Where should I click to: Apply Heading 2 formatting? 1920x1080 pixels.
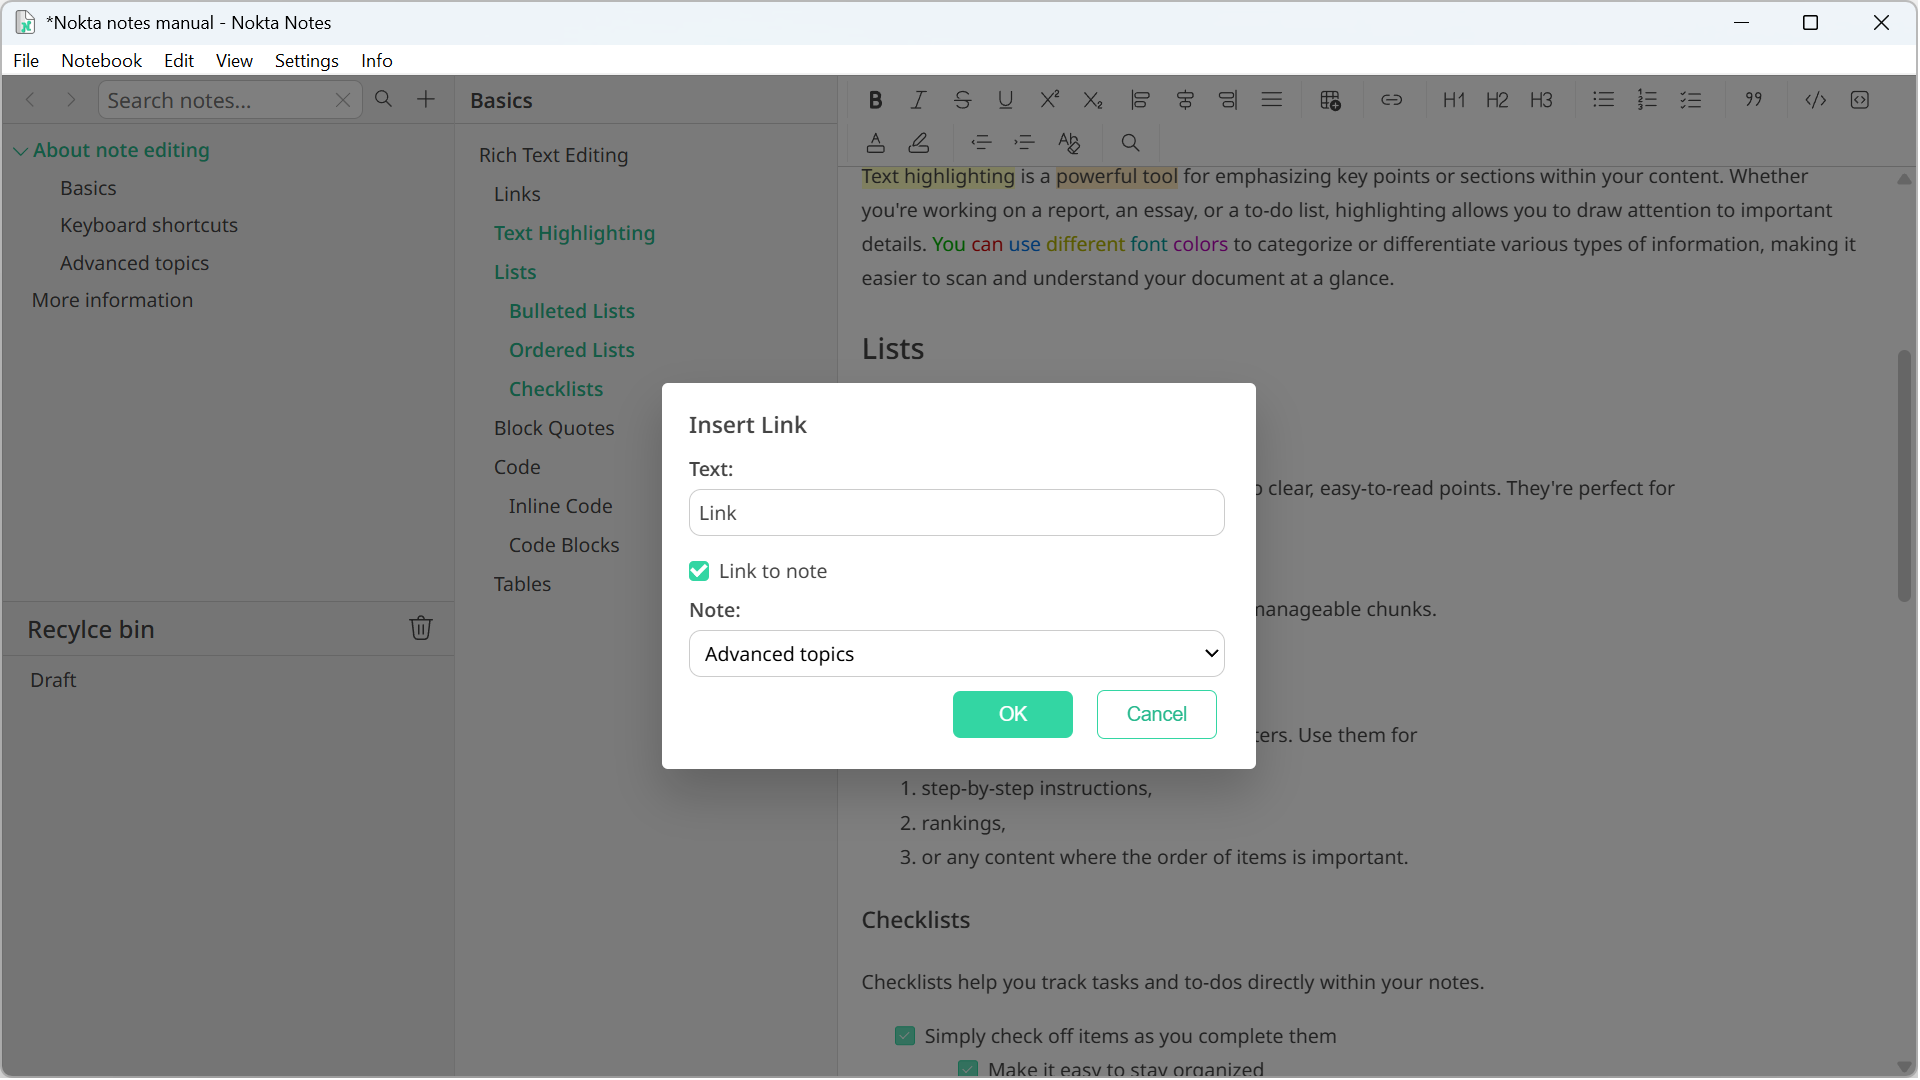[1497, 99]
